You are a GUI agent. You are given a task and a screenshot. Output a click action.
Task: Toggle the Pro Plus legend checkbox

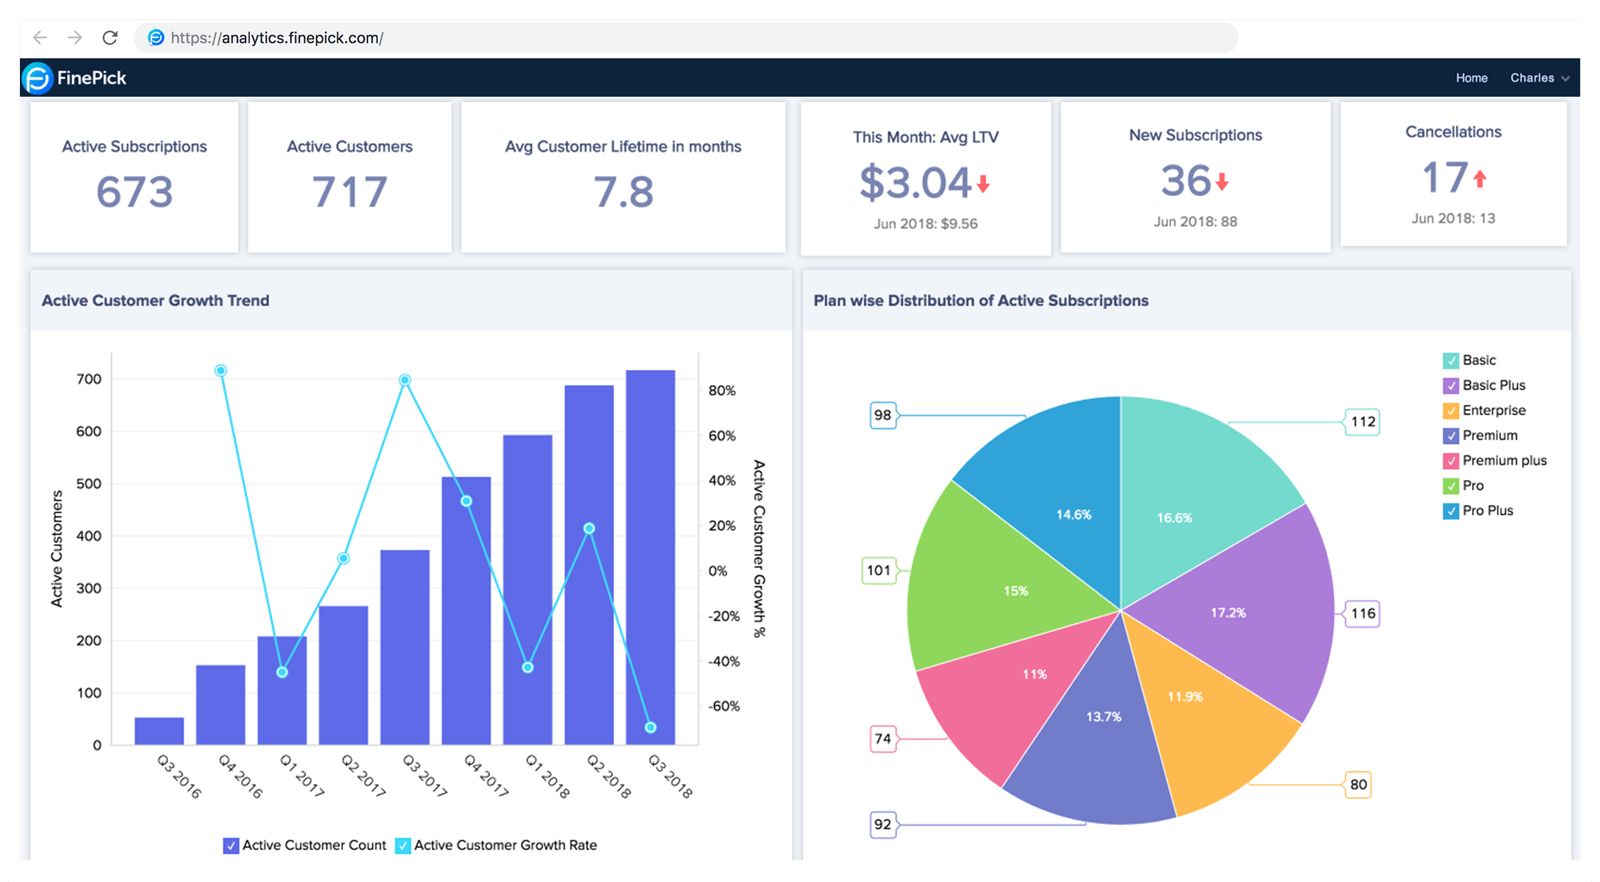1451,511
